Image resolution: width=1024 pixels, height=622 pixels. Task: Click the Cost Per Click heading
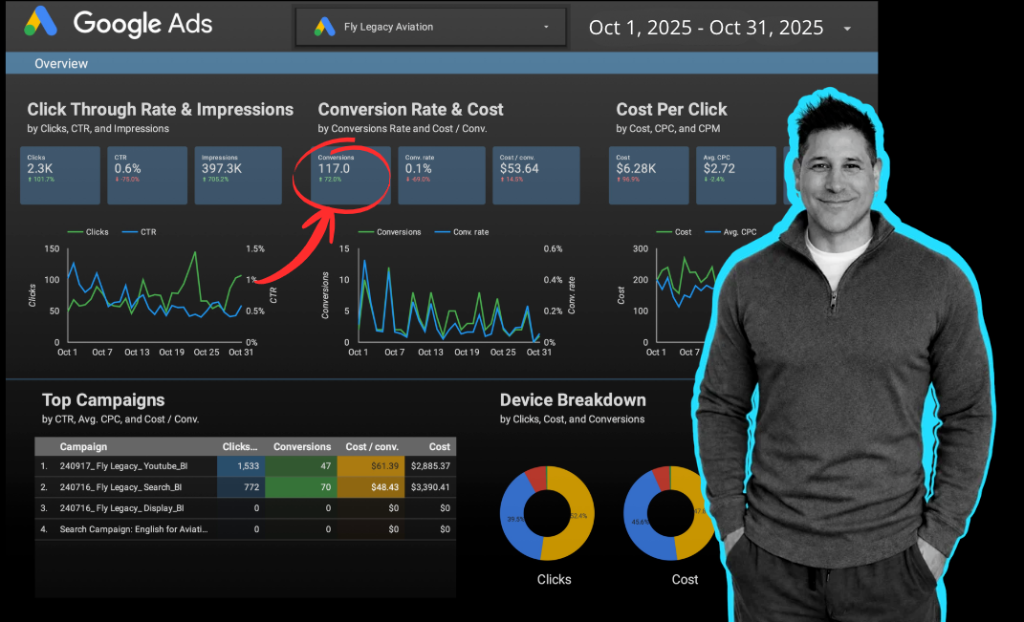click(x=671, y=109)
